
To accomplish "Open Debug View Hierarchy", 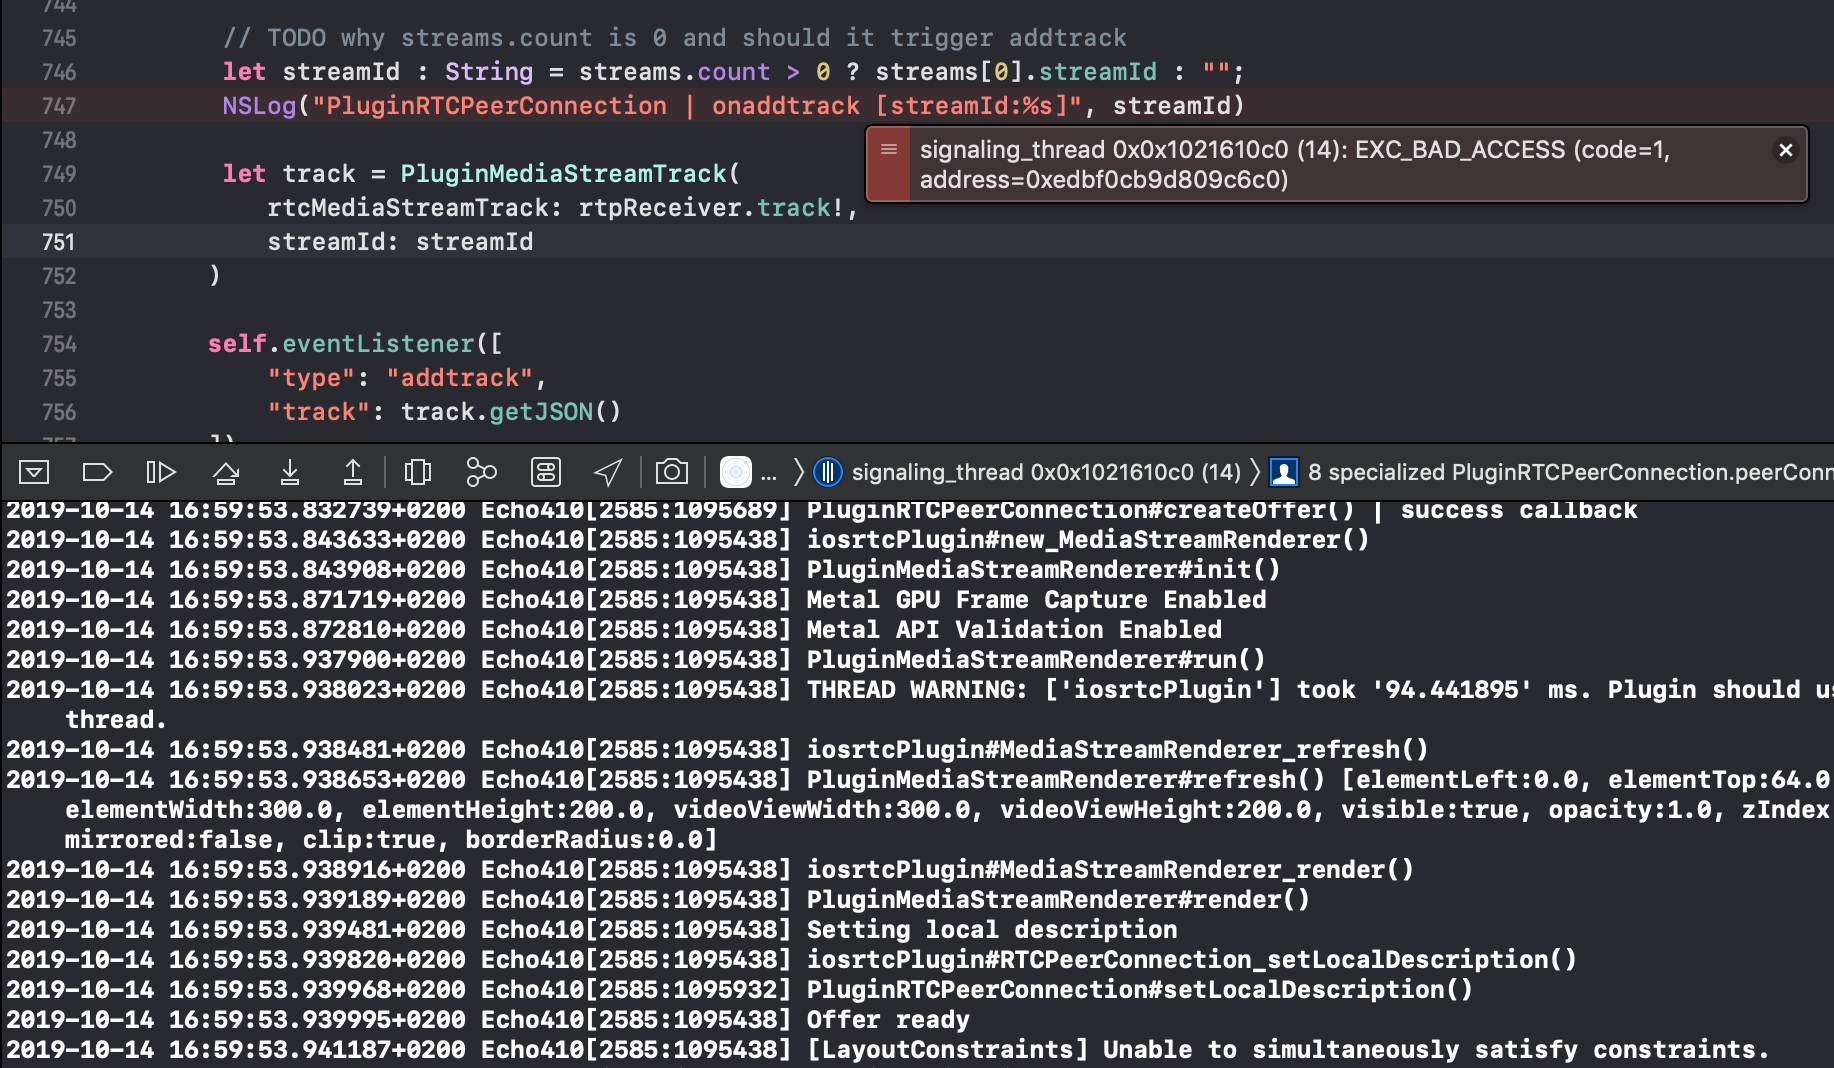I will point(417,472).
